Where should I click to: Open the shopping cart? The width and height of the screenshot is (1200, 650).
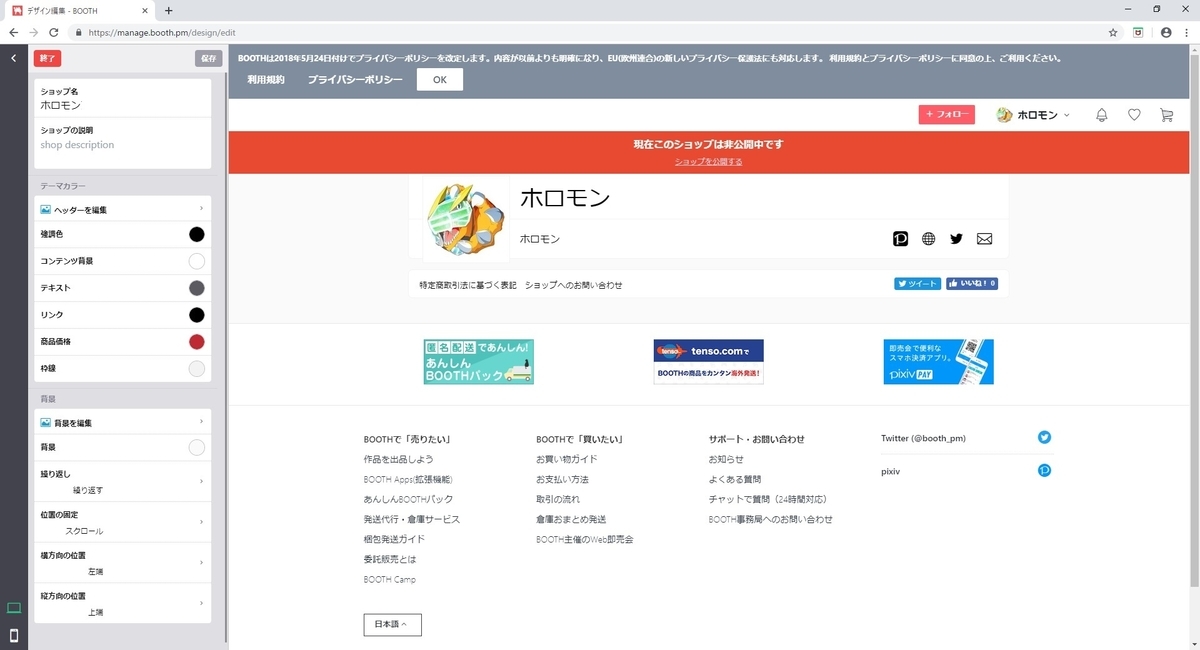[x=1166, y=115]
